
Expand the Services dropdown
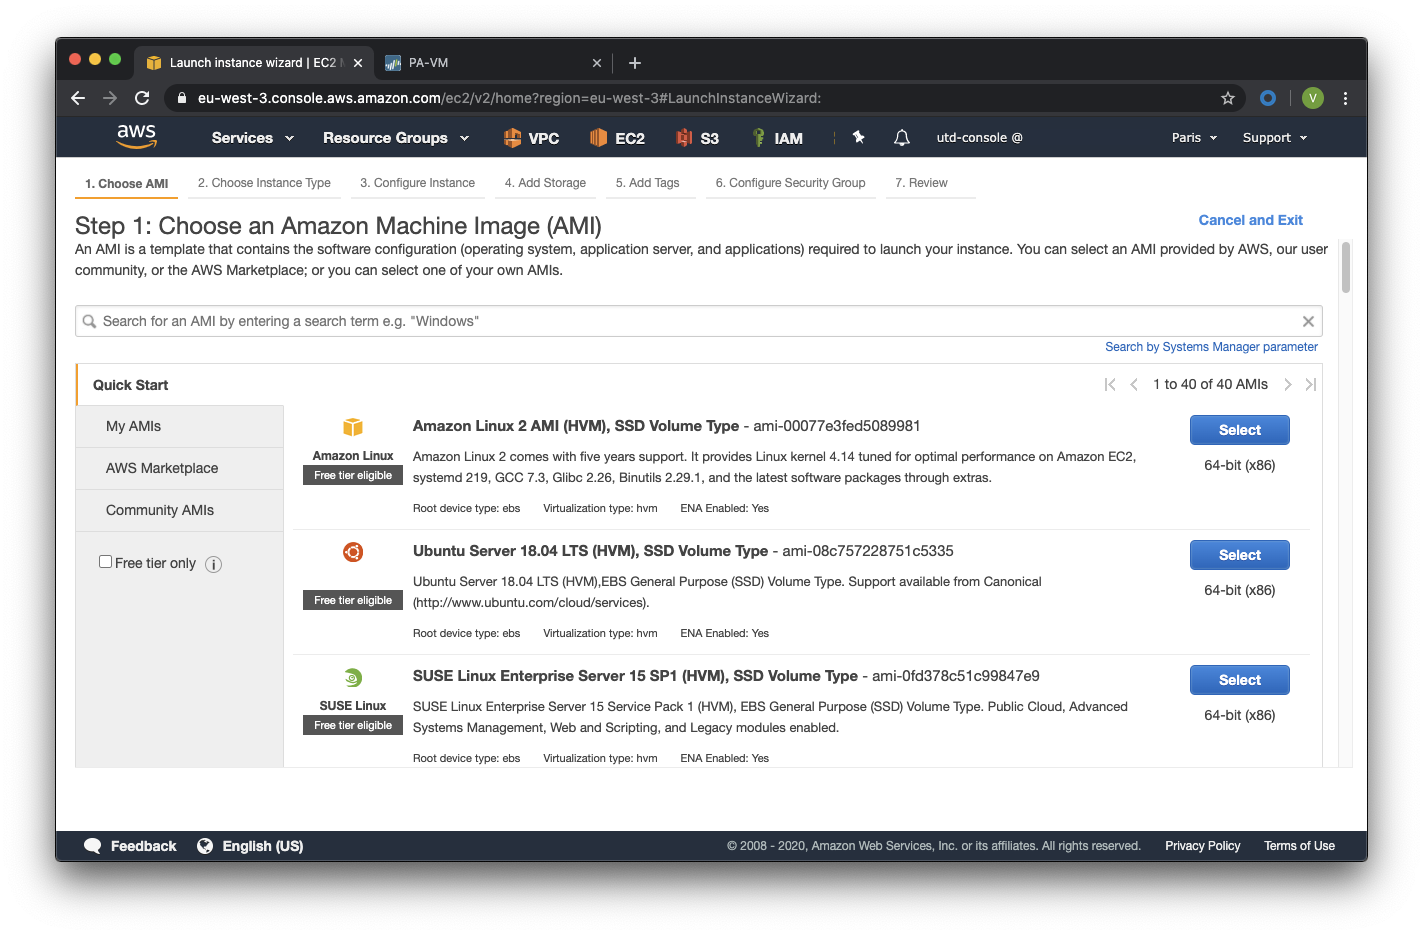(252, 138)
